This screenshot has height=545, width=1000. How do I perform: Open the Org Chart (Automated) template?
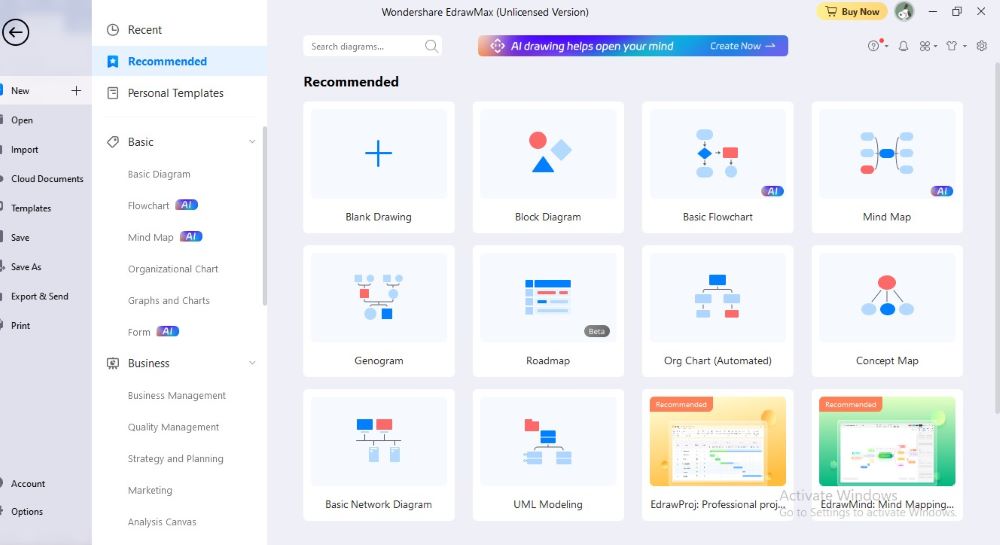pos(717,311)
